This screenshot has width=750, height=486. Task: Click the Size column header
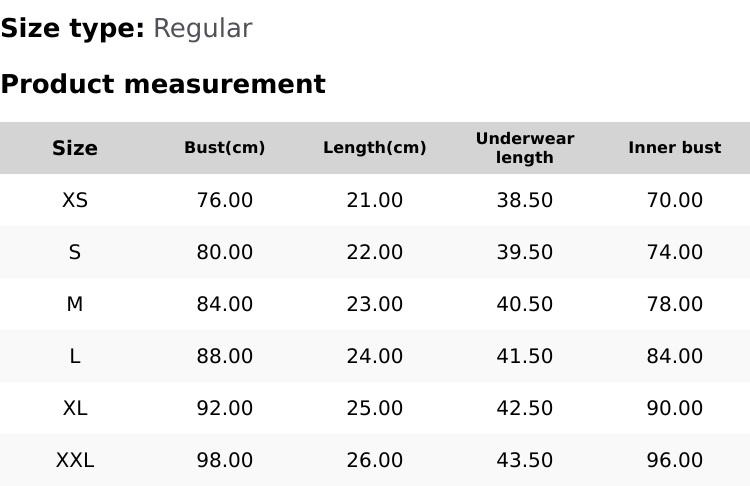75,148
